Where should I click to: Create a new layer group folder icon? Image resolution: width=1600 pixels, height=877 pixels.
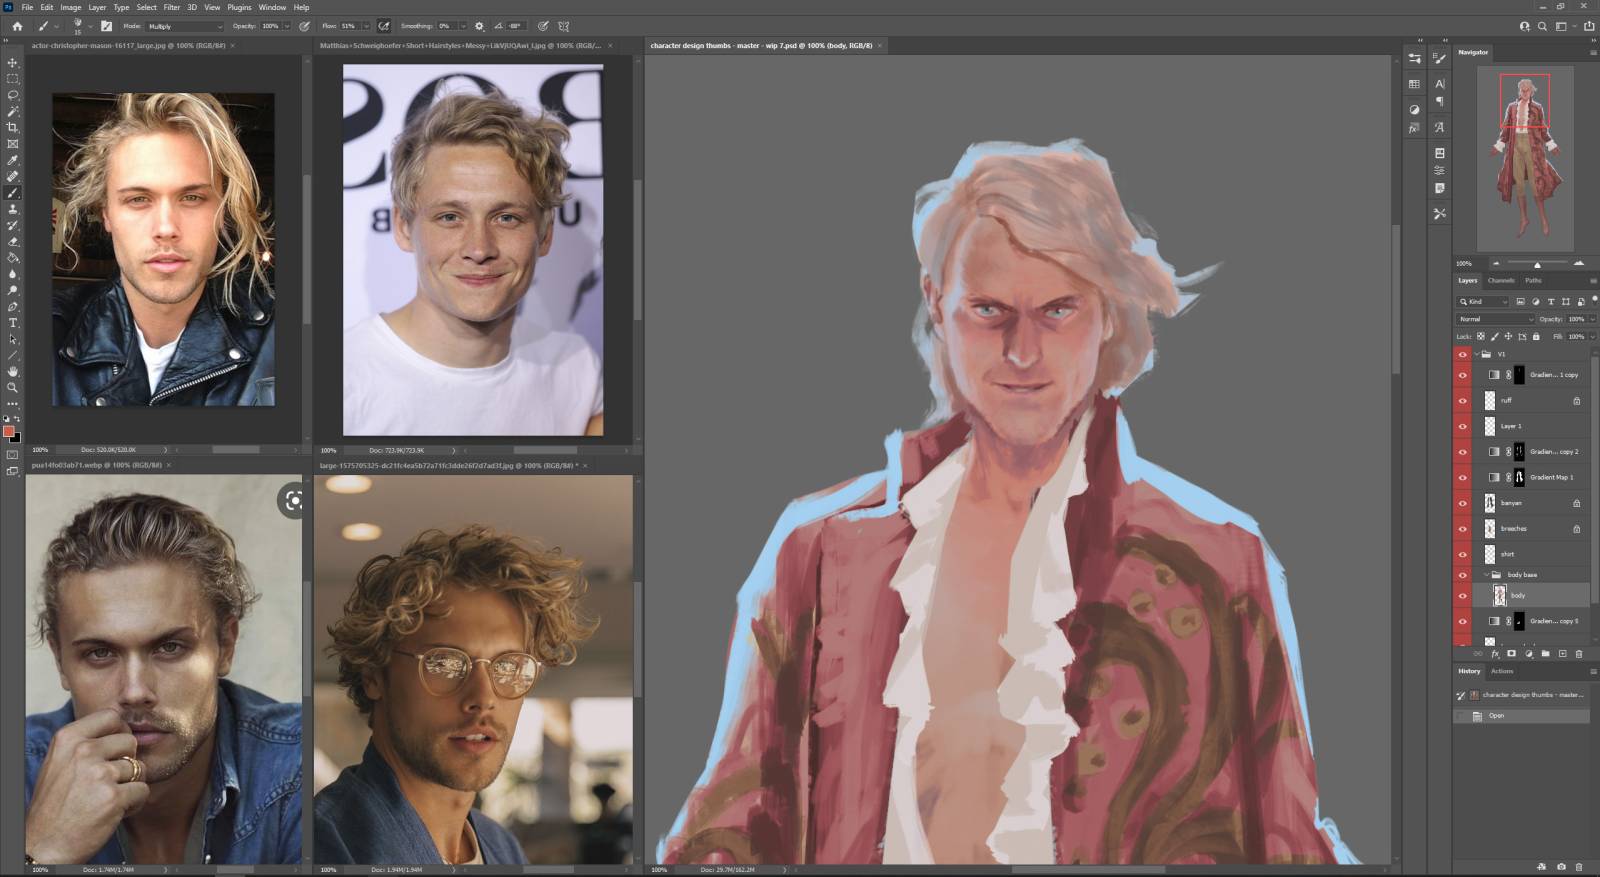pyautogui.click(x=1545, y=654)
